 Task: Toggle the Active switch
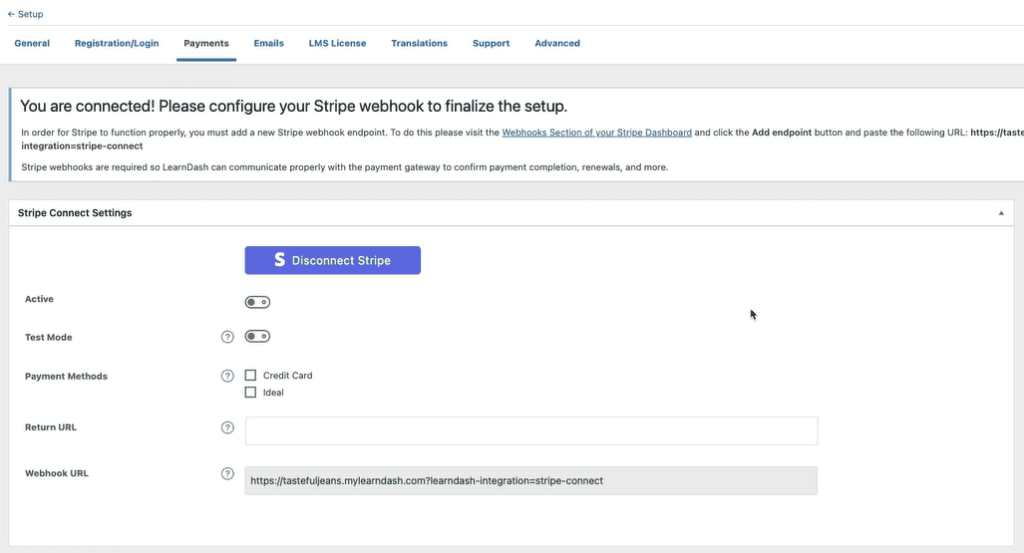[x=257, y=302]
